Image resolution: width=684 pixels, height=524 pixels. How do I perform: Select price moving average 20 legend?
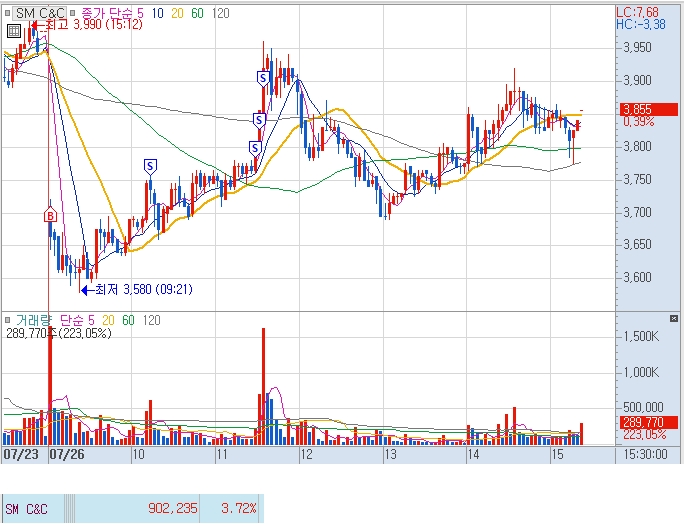point(178,14)
